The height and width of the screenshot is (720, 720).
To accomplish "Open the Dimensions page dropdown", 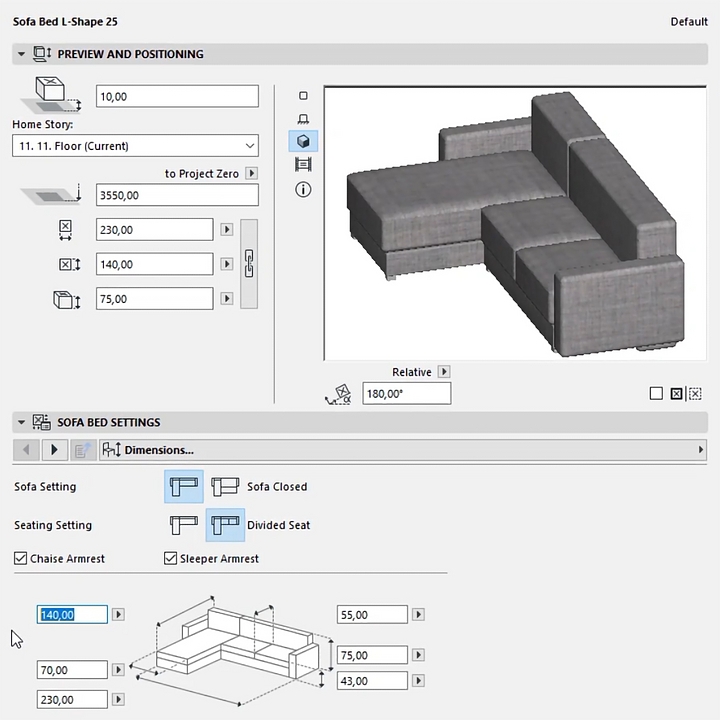I will click(403, 450).
